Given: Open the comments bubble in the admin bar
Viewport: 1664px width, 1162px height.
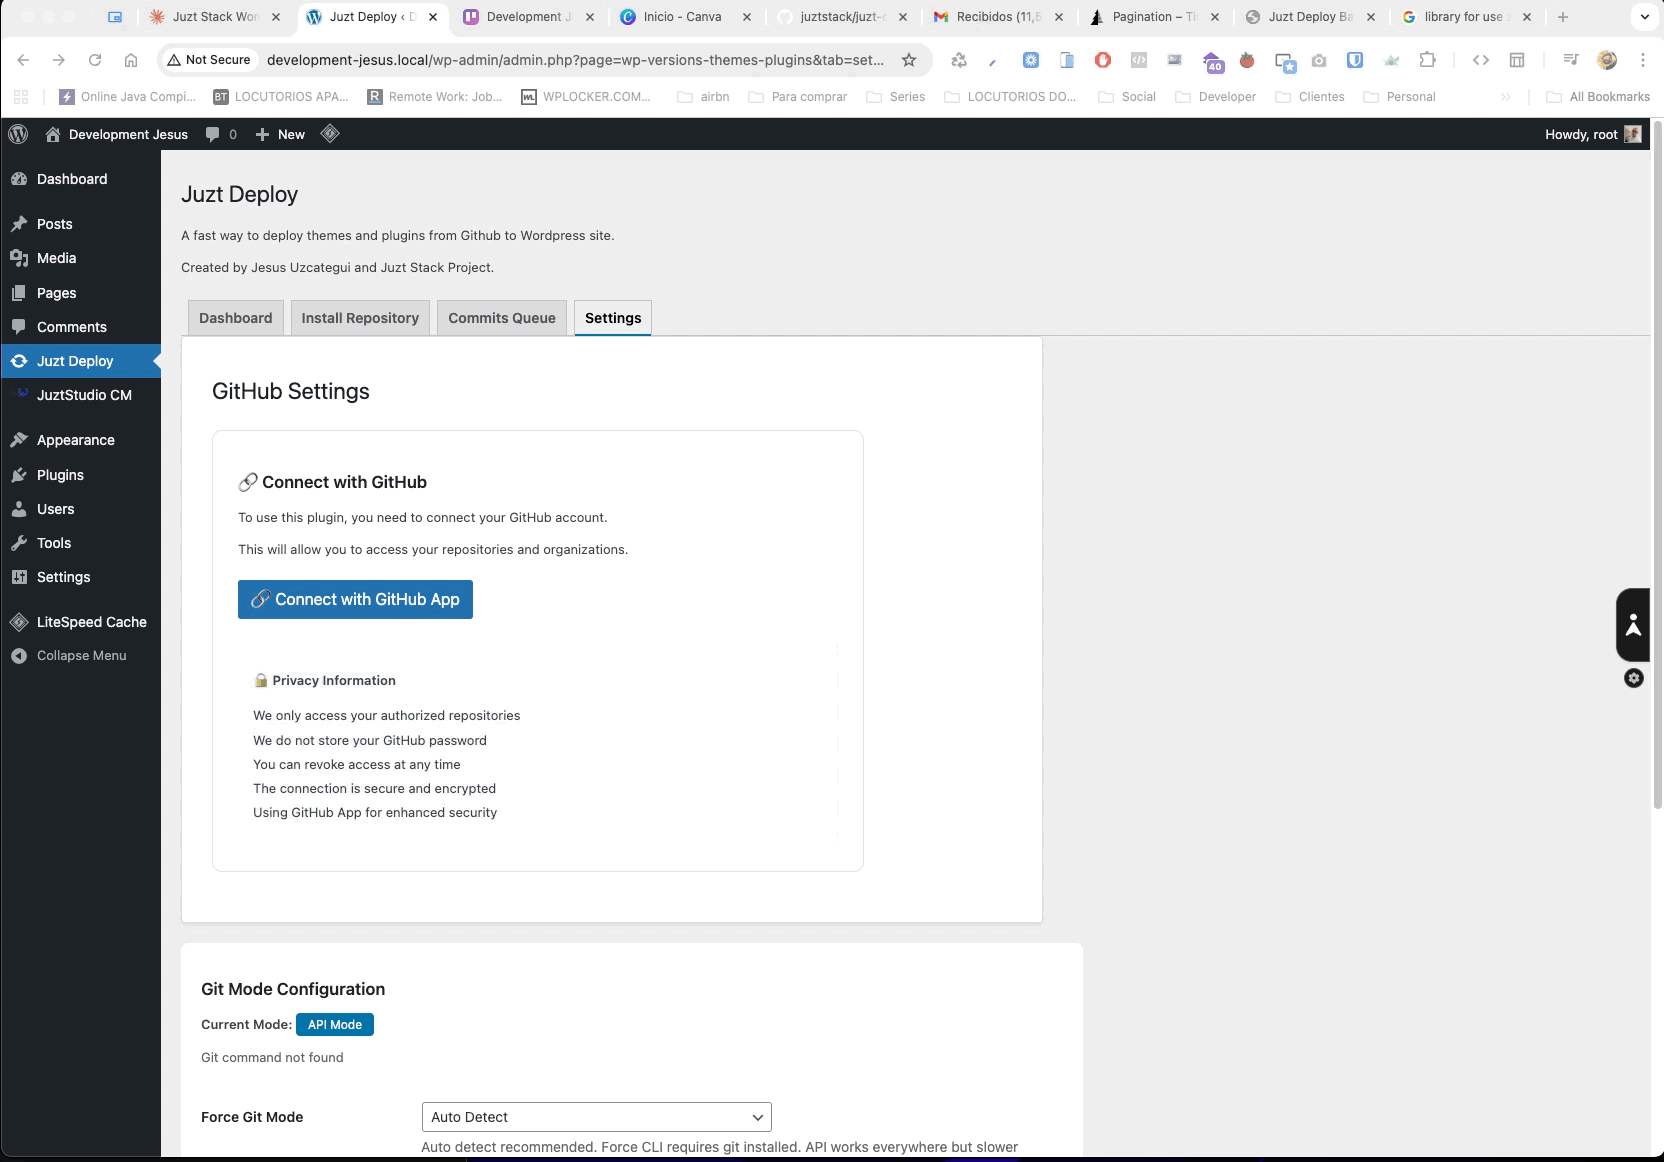Looking at the screenshot, I should point(221,134).
